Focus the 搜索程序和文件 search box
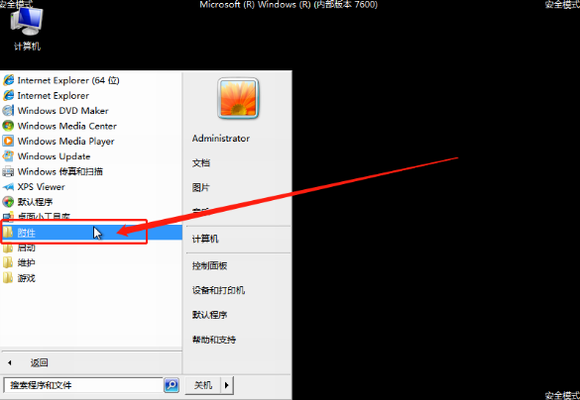This screenshot has width=580, height=400. click(x=83, y=385)
